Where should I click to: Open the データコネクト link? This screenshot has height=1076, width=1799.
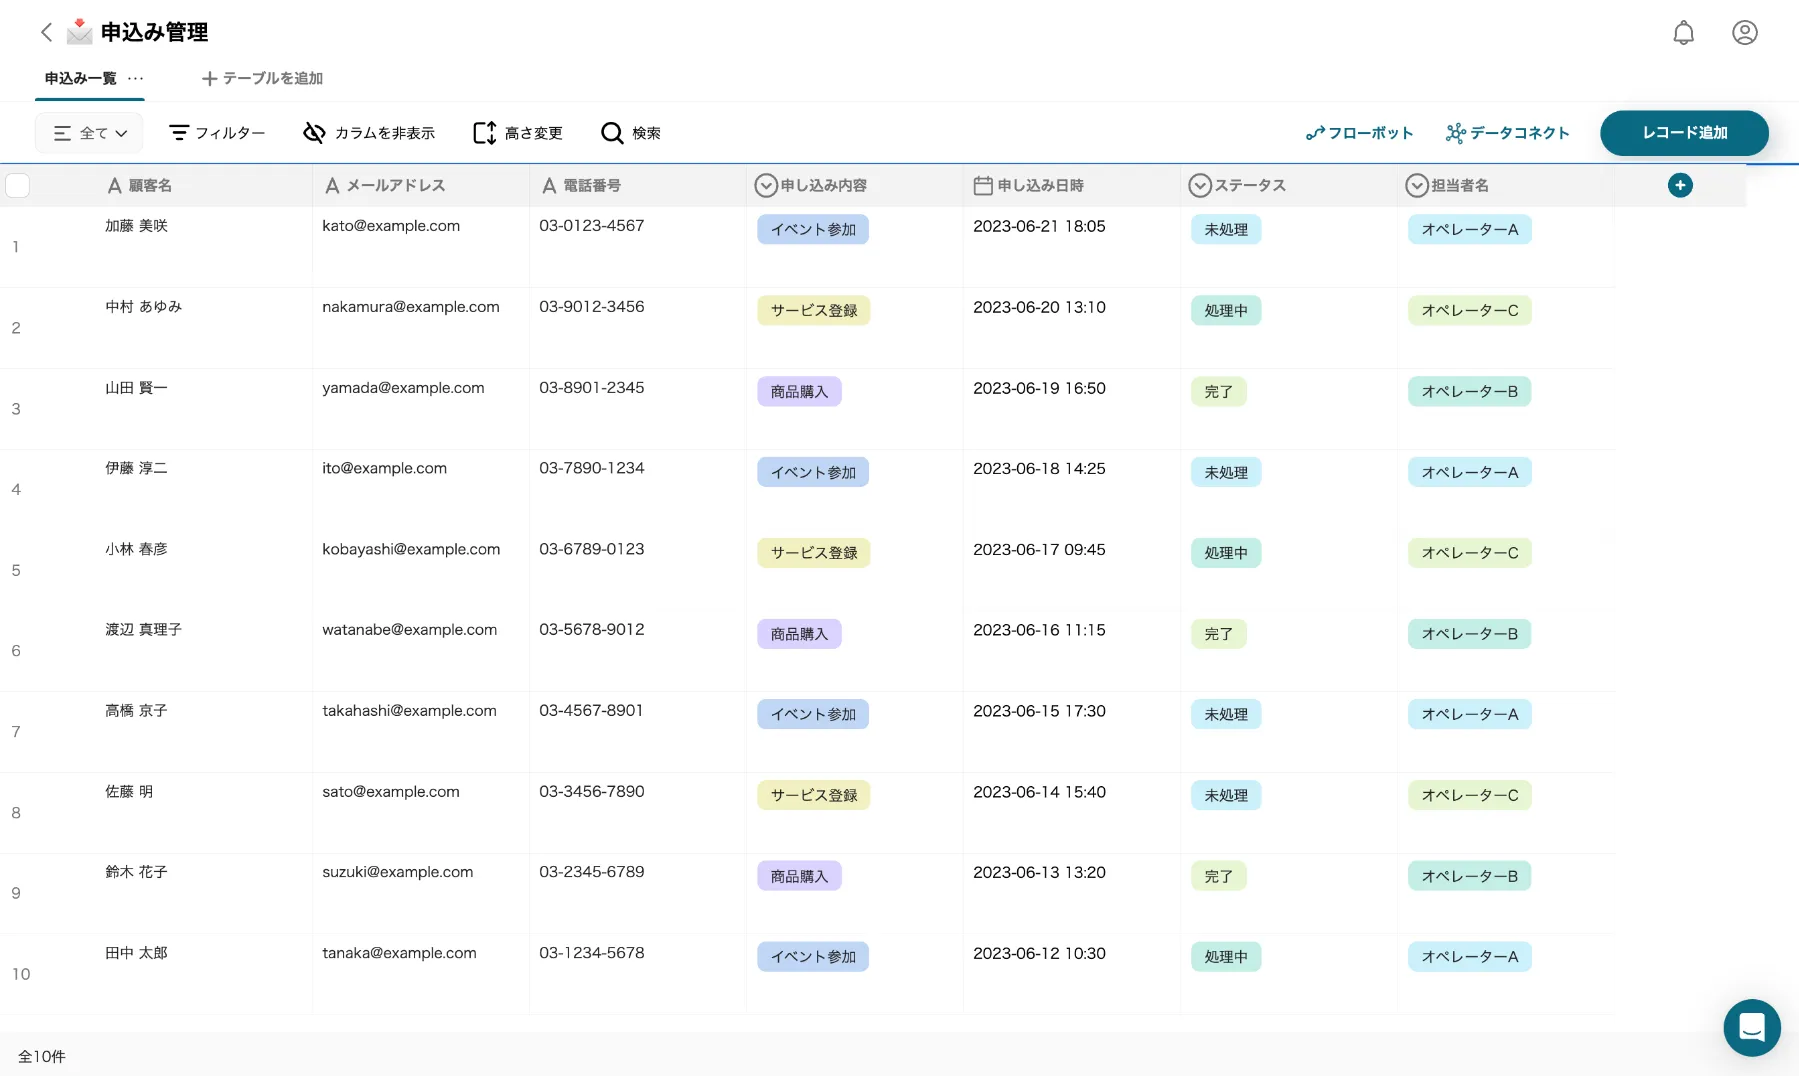pyautogui.click(x=1507, y=133)
